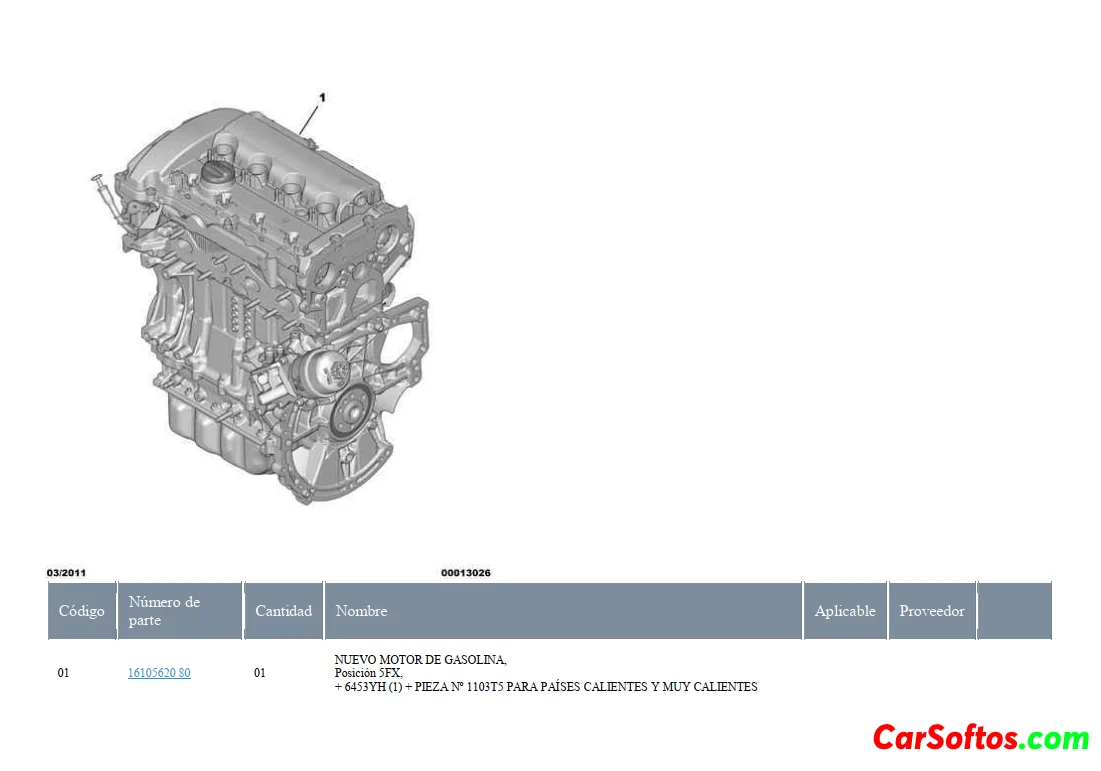Screen dimensions: 1101x771
Task: Open part number link 16105620 80
Action: point(159,673)
